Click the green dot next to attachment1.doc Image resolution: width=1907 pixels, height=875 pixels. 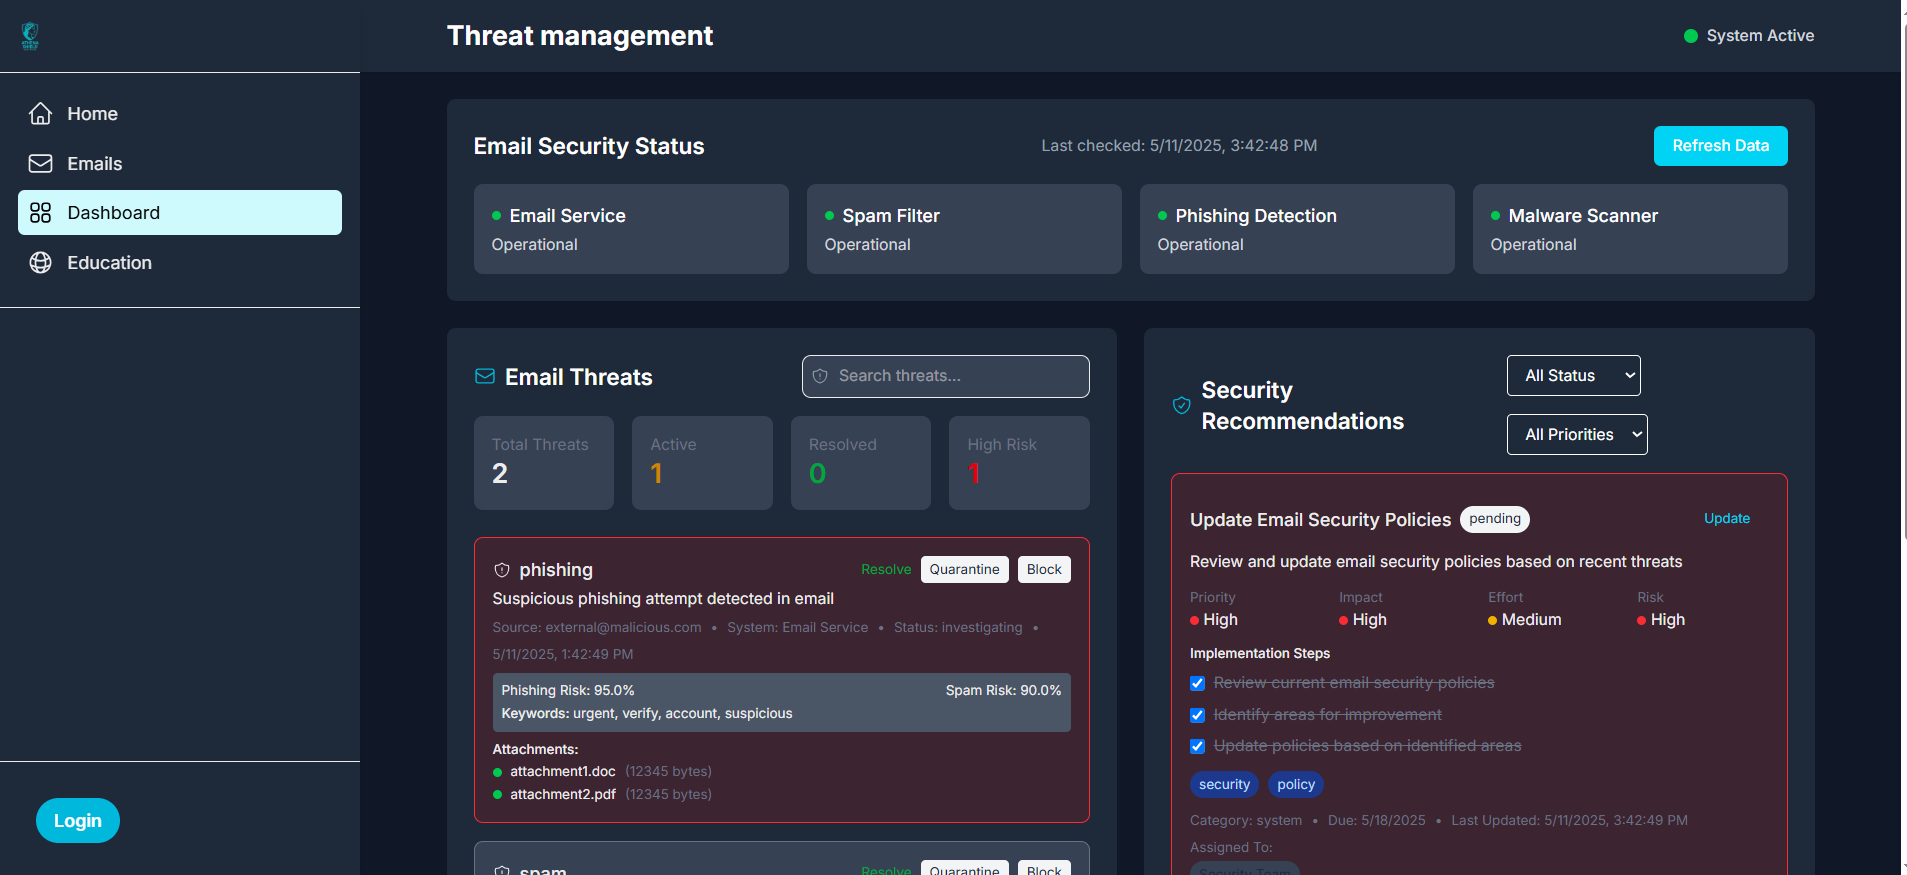pos(497,772)
